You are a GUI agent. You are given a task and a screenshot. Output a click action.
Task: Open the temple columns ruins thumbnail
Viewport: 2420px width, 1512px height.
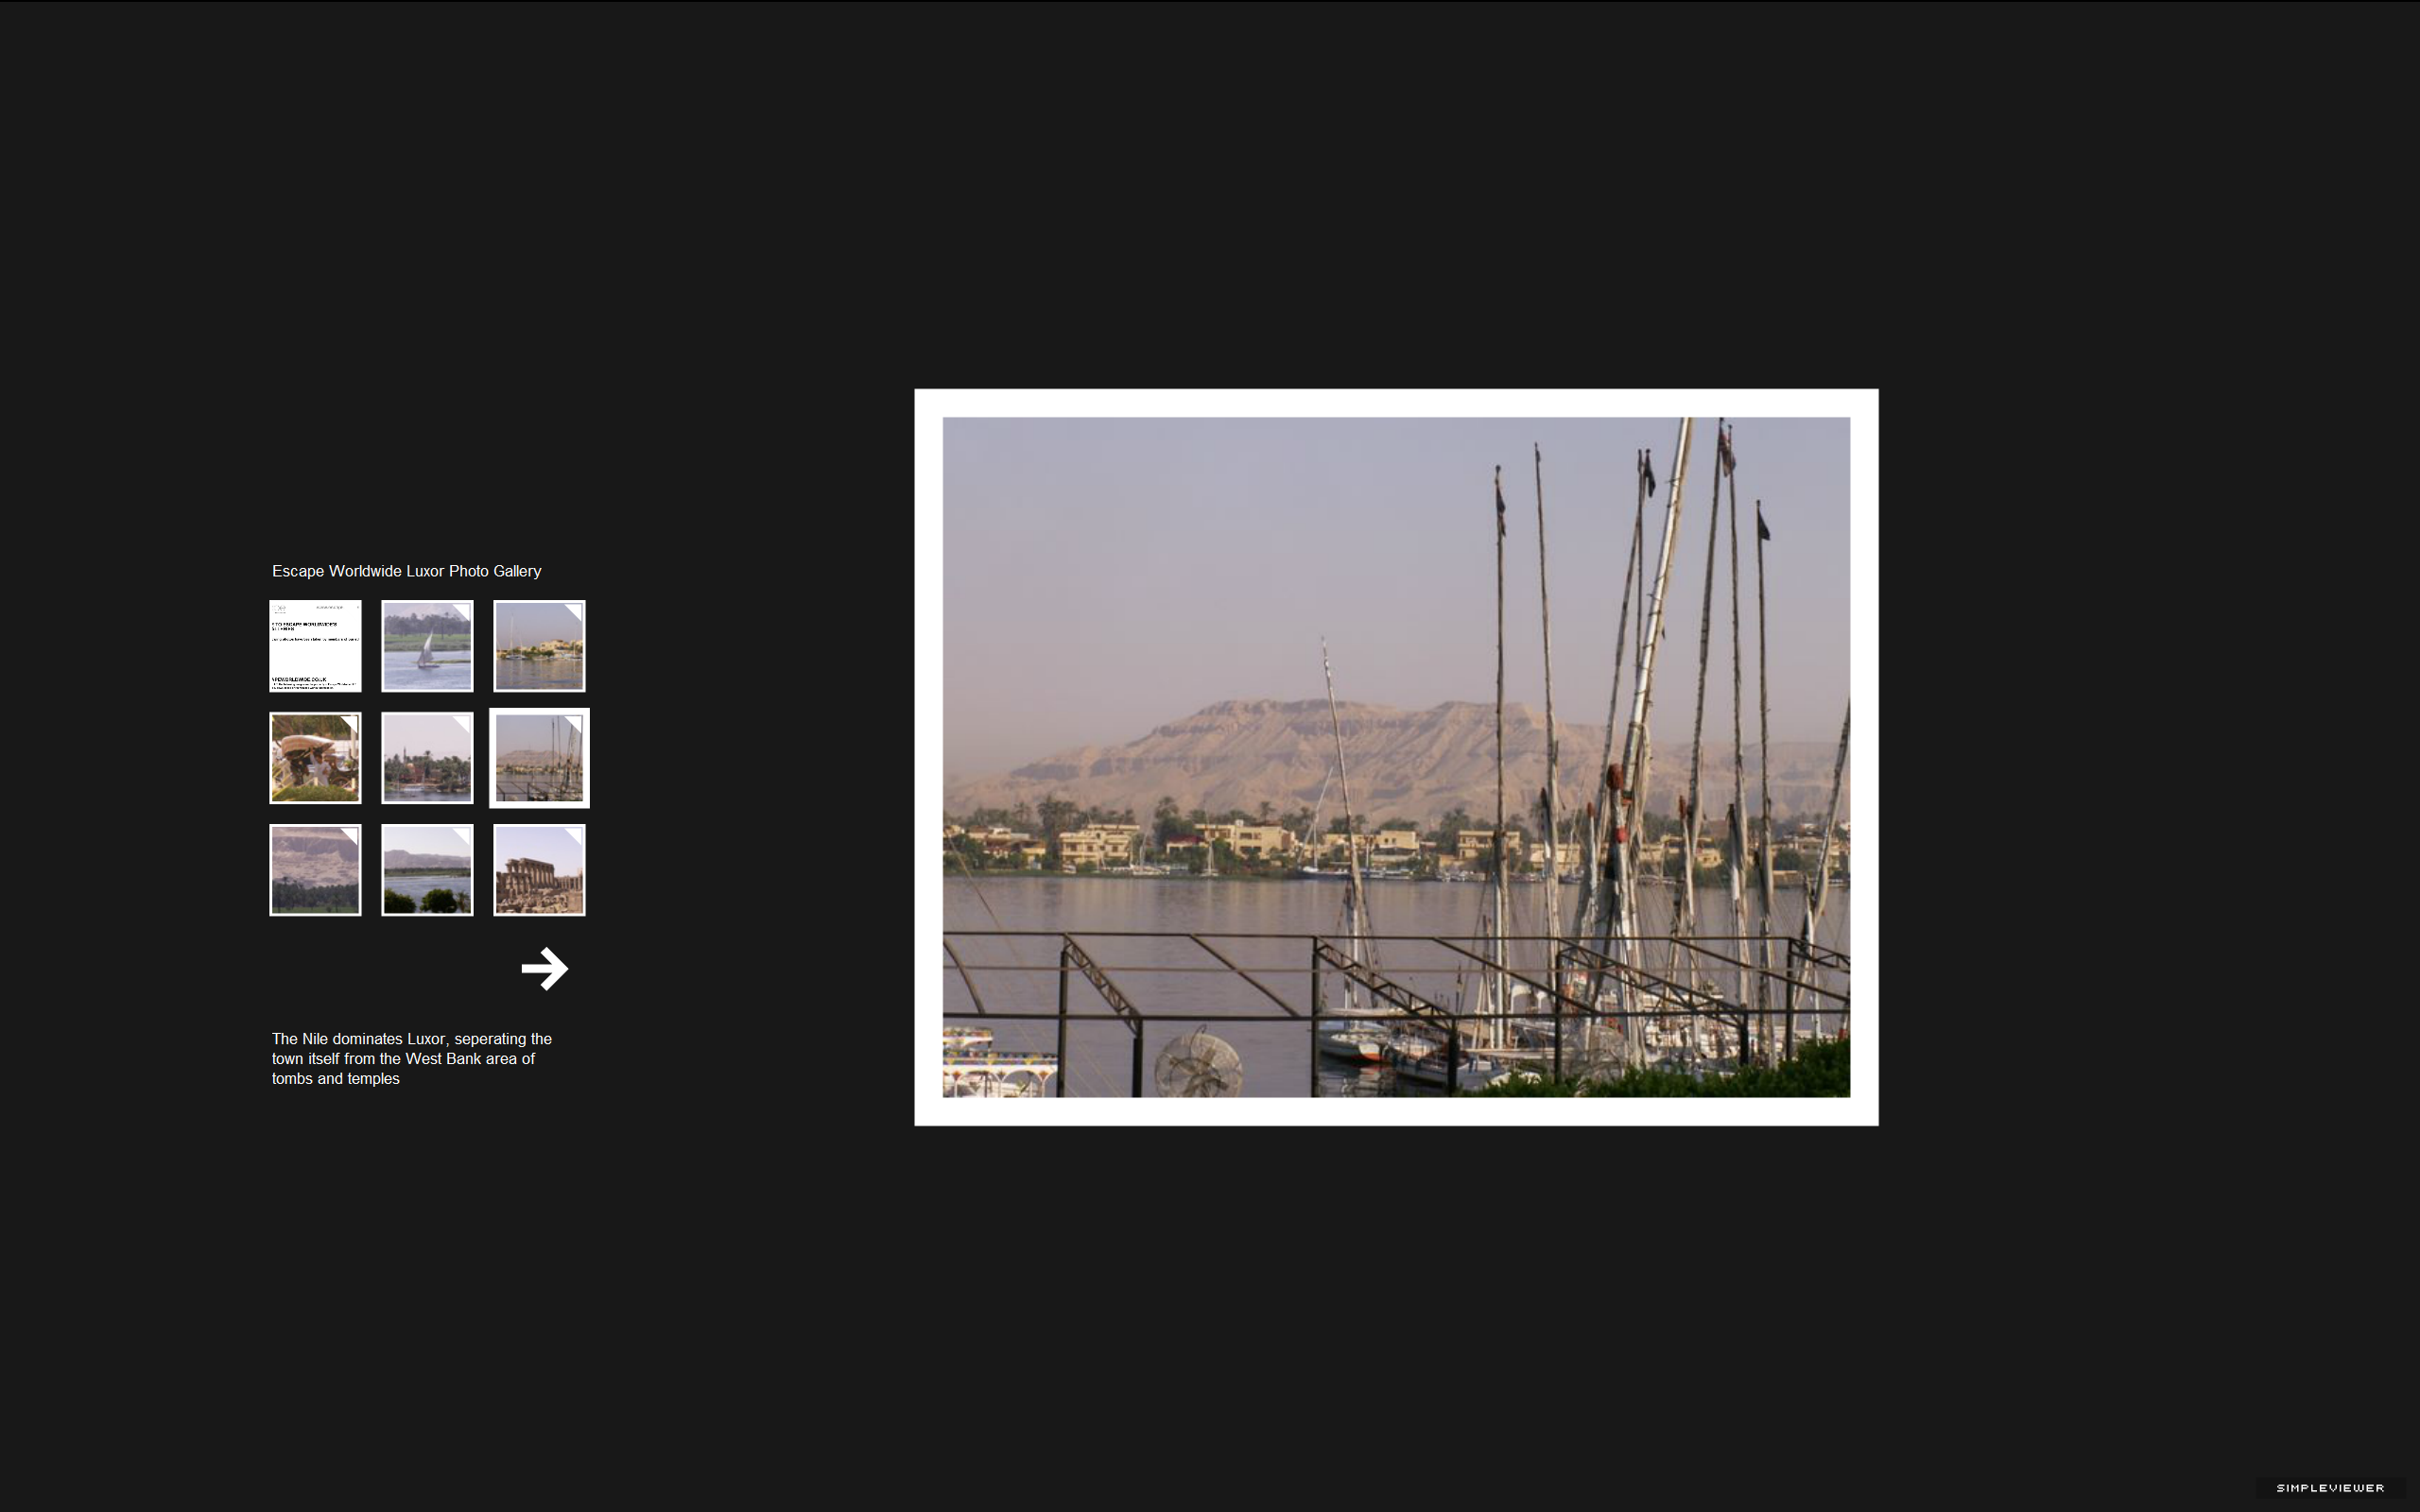[539, 870]
